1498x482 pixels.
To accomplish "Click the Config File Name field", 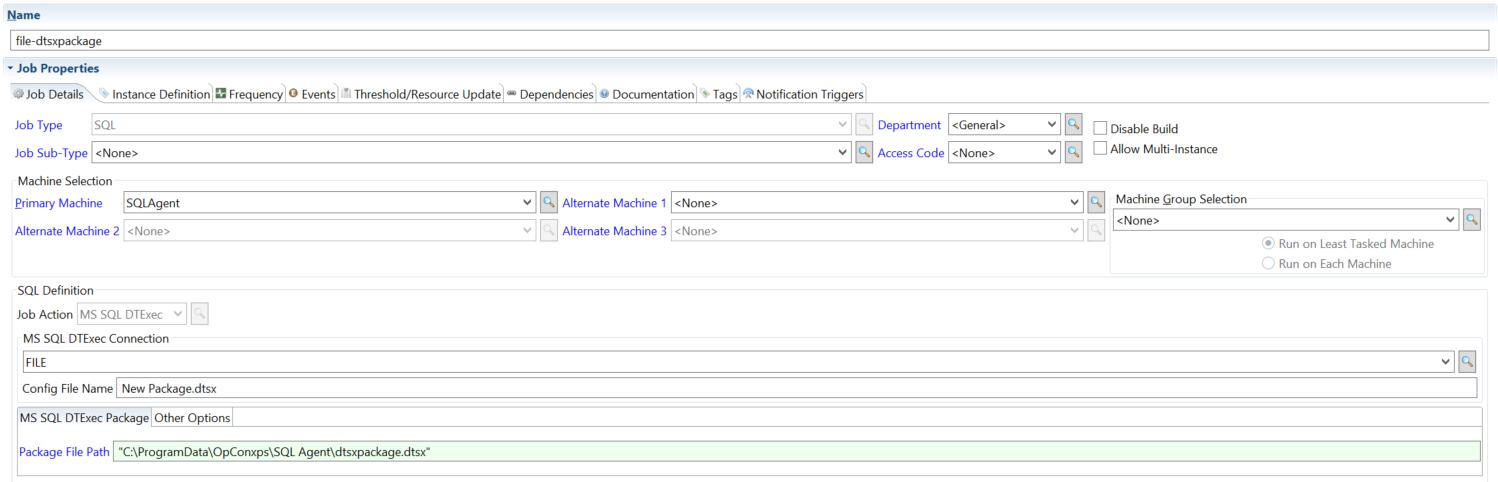I will coord(797,388).
